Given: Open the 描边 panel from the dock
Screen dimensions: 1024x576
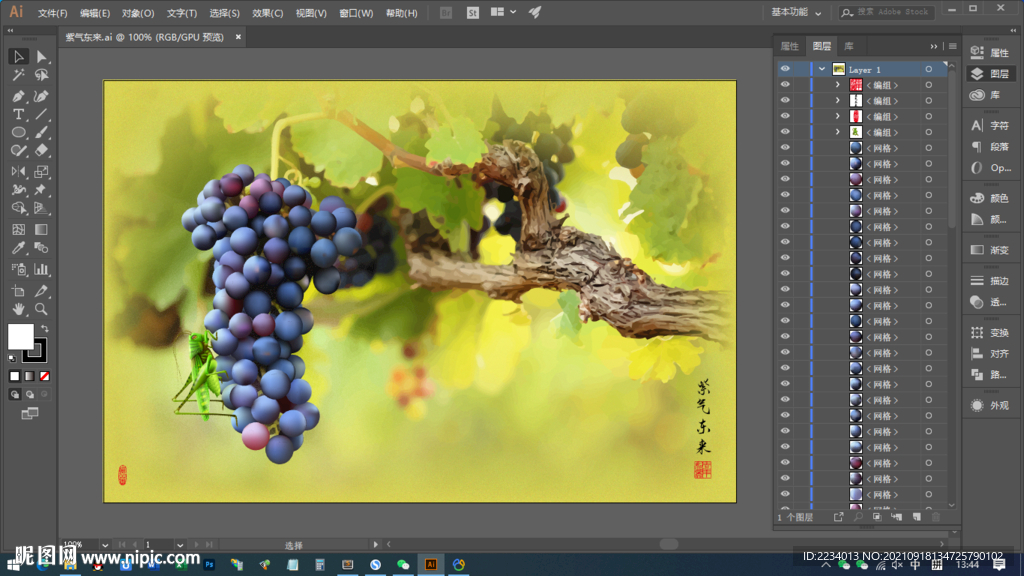Looking at the screenshot, I should 990,281.
